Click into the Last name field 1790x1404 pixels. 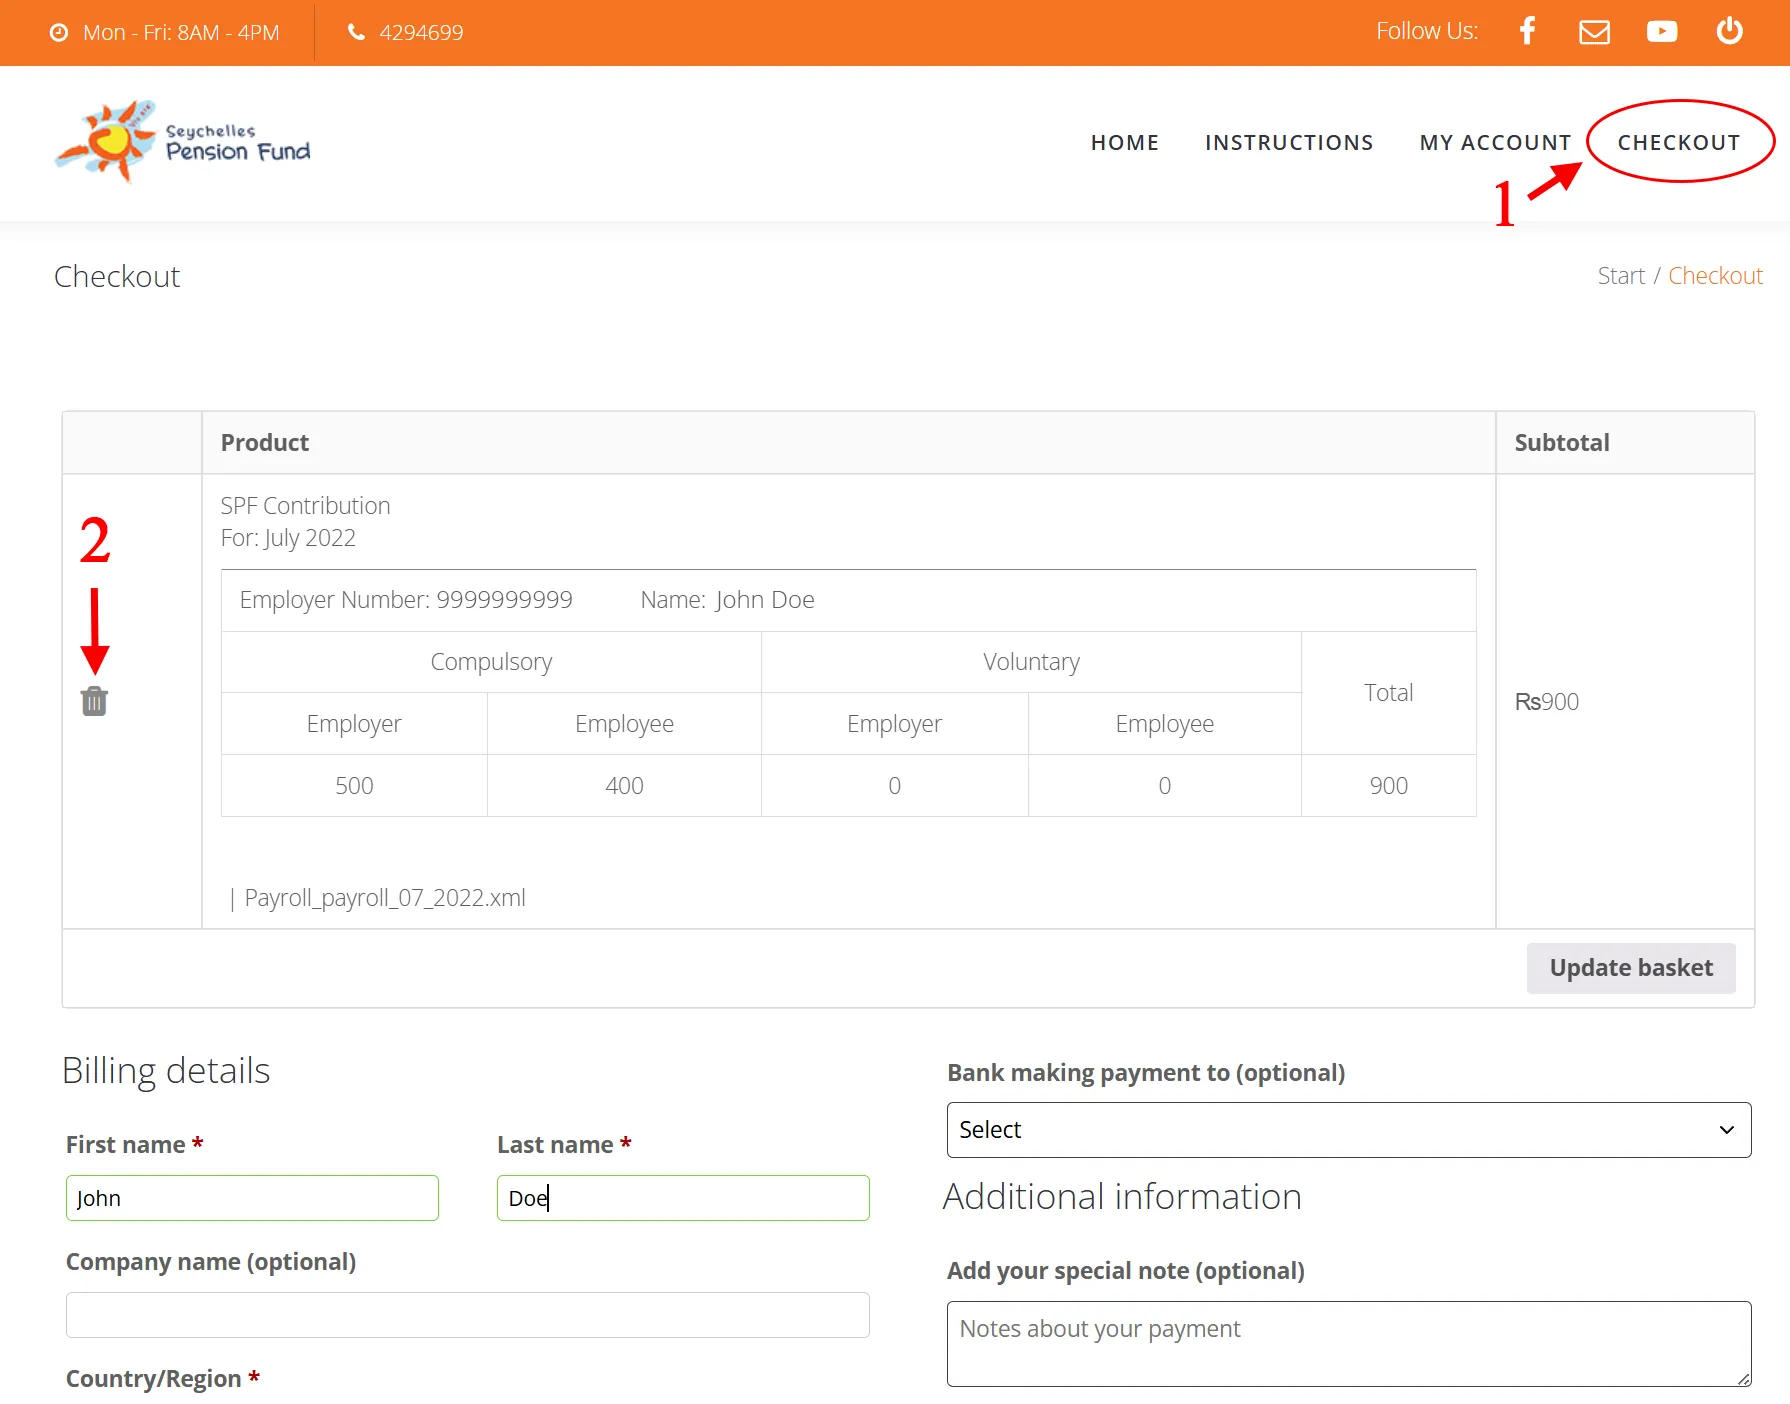tap(683, 1198)
